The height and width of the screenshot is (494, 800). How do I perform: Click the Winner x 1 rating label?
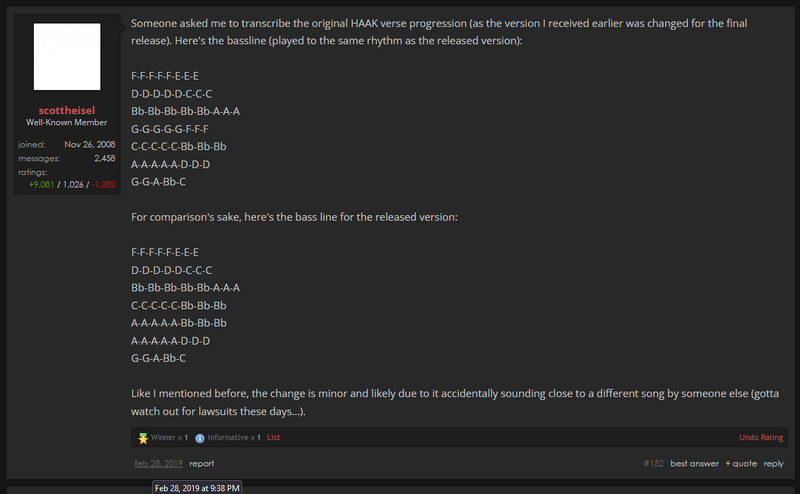tap(169, 437)
